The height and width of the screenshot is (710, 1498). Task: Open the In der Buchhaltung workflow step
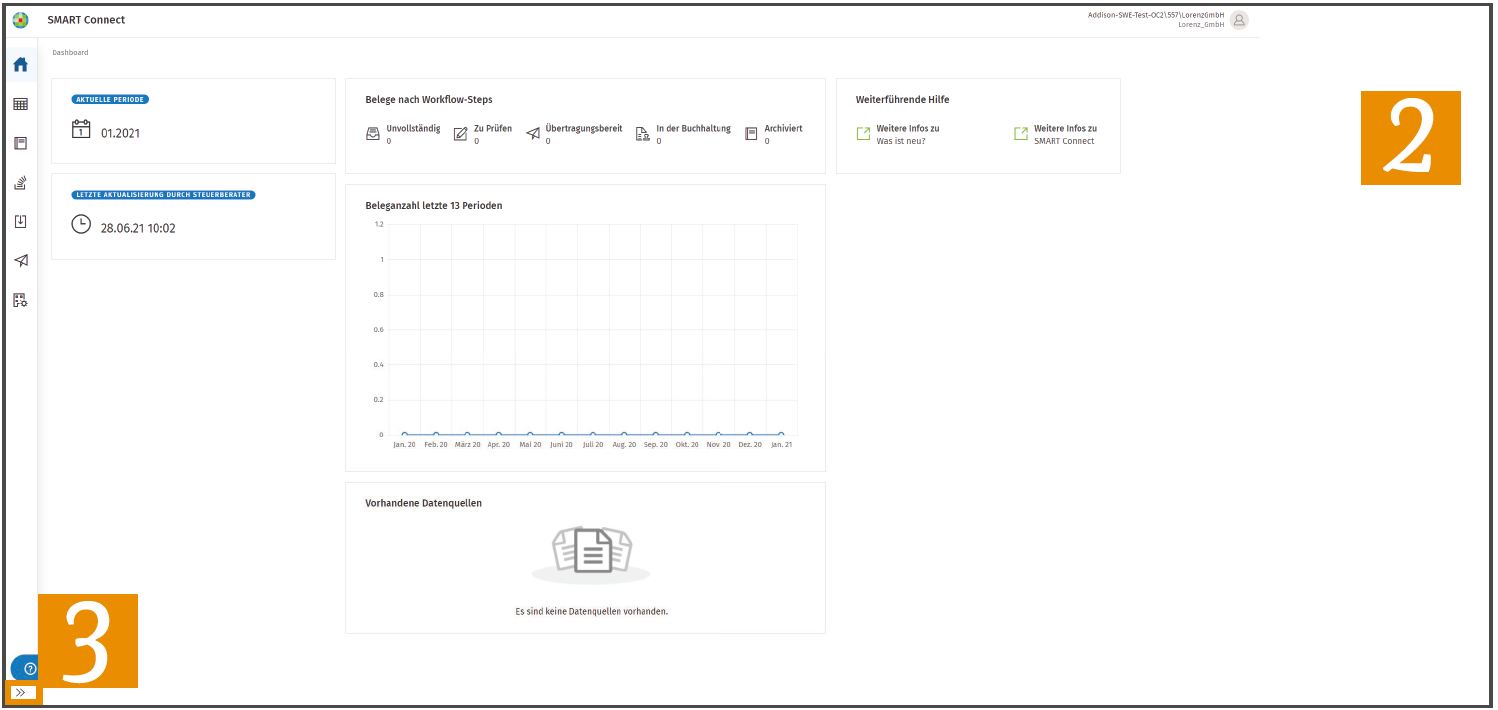[x=683, y=134]
